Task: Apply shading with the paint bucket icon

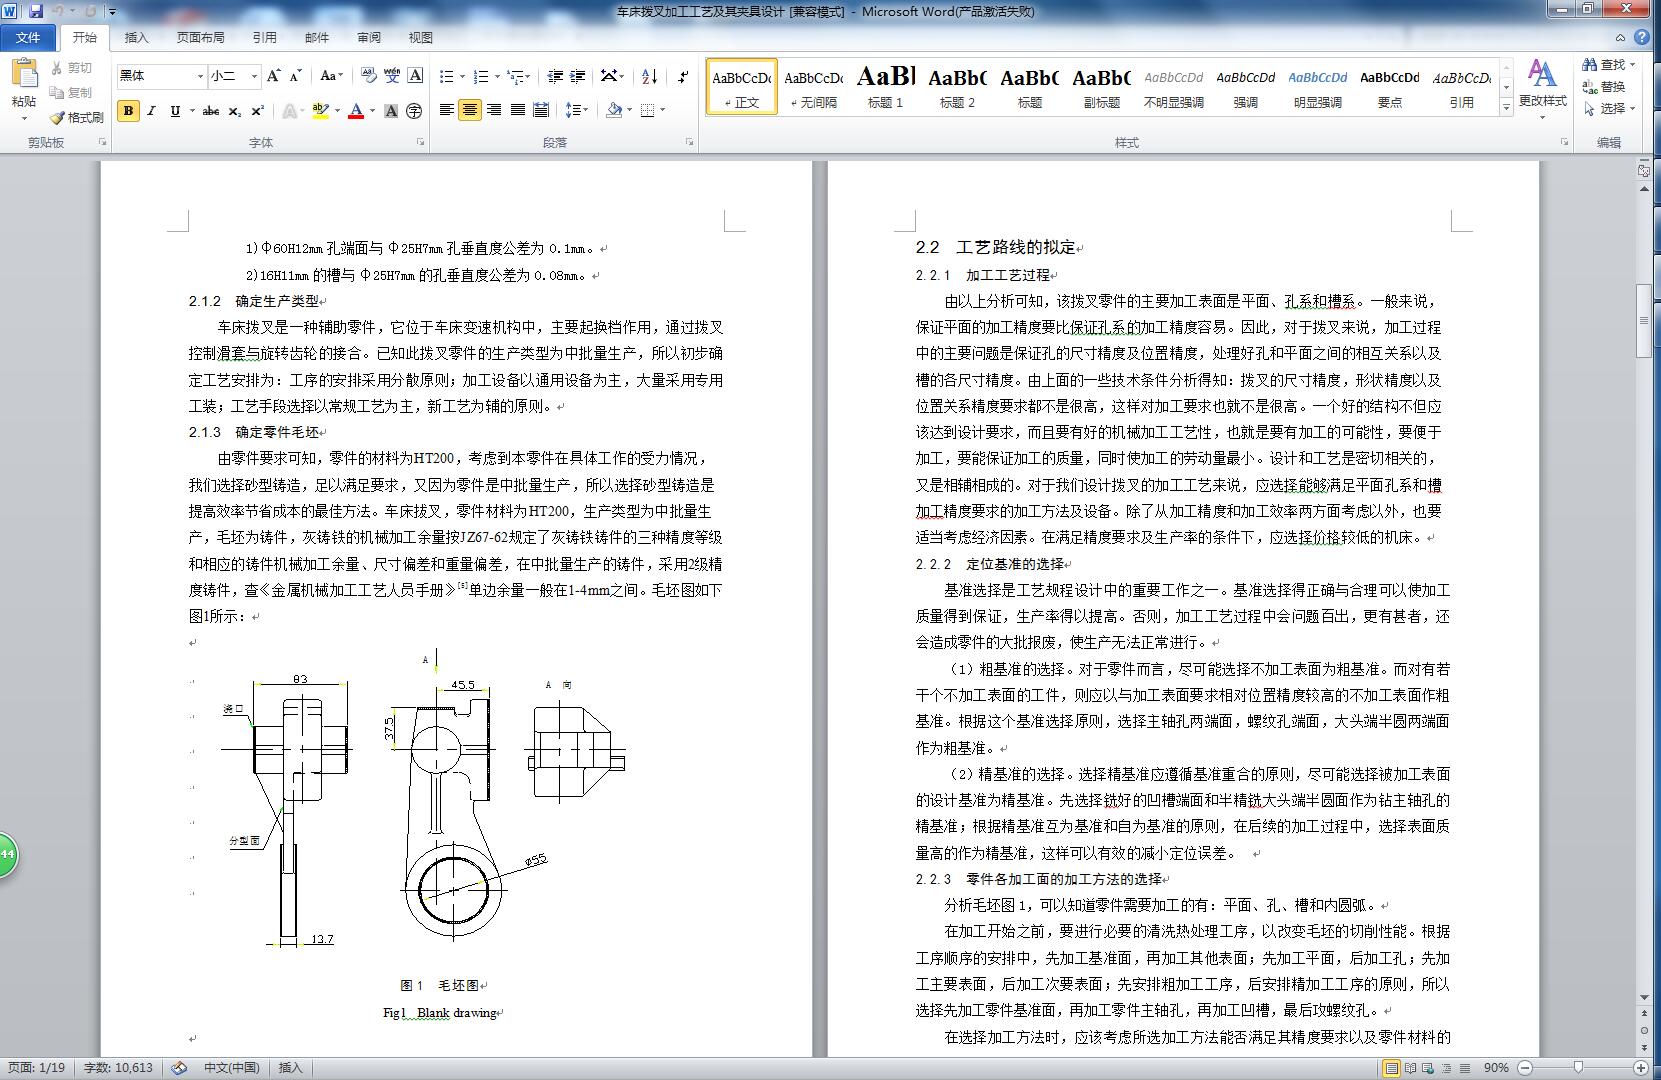Action: click(613, 112)
